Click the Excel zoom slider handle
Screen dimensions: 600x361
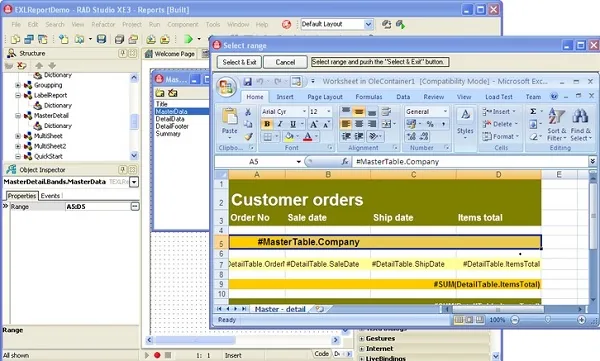click(x=548, y=319)
